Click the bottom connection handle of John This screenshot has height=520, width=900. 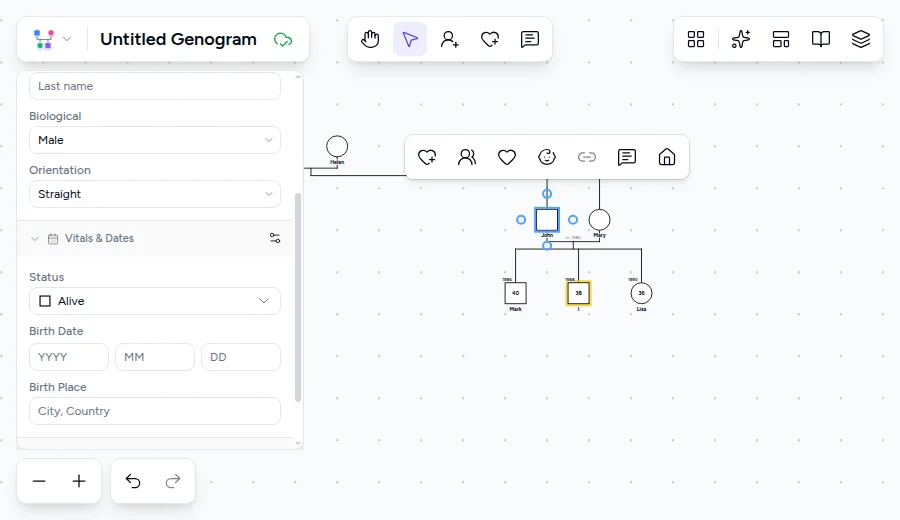(x=547, y=246)
